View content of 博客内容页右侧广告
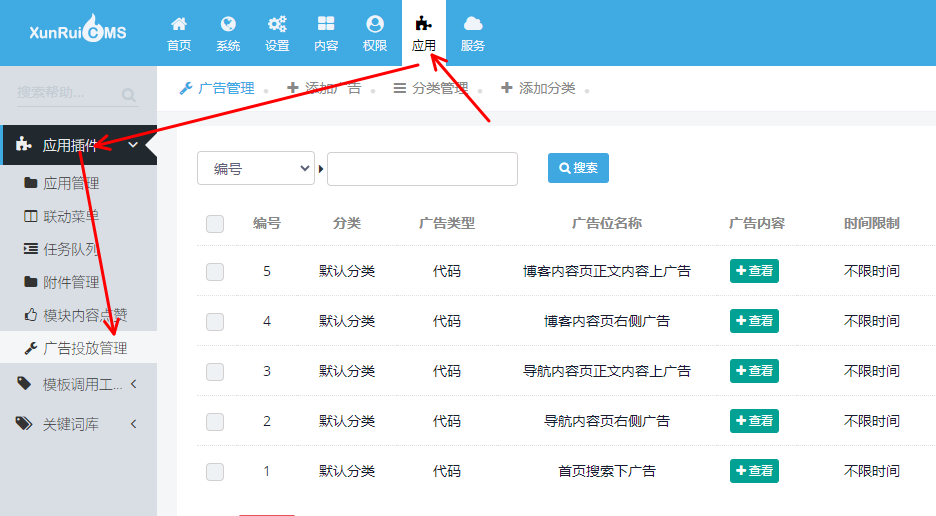Image resolution: width=936 pixels, height=516 pixels. (754, 321)
